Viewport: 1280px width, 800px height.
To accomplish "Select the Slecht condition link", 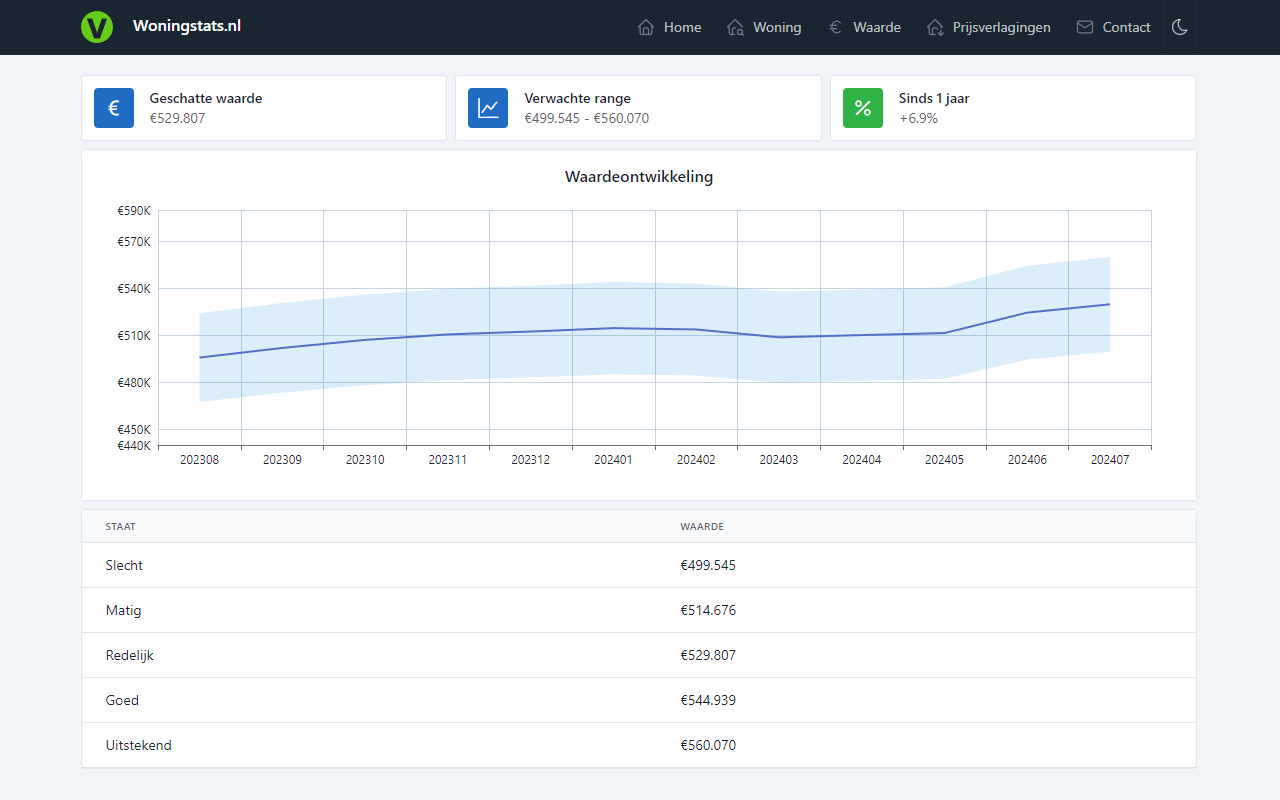I will point(123,565).
